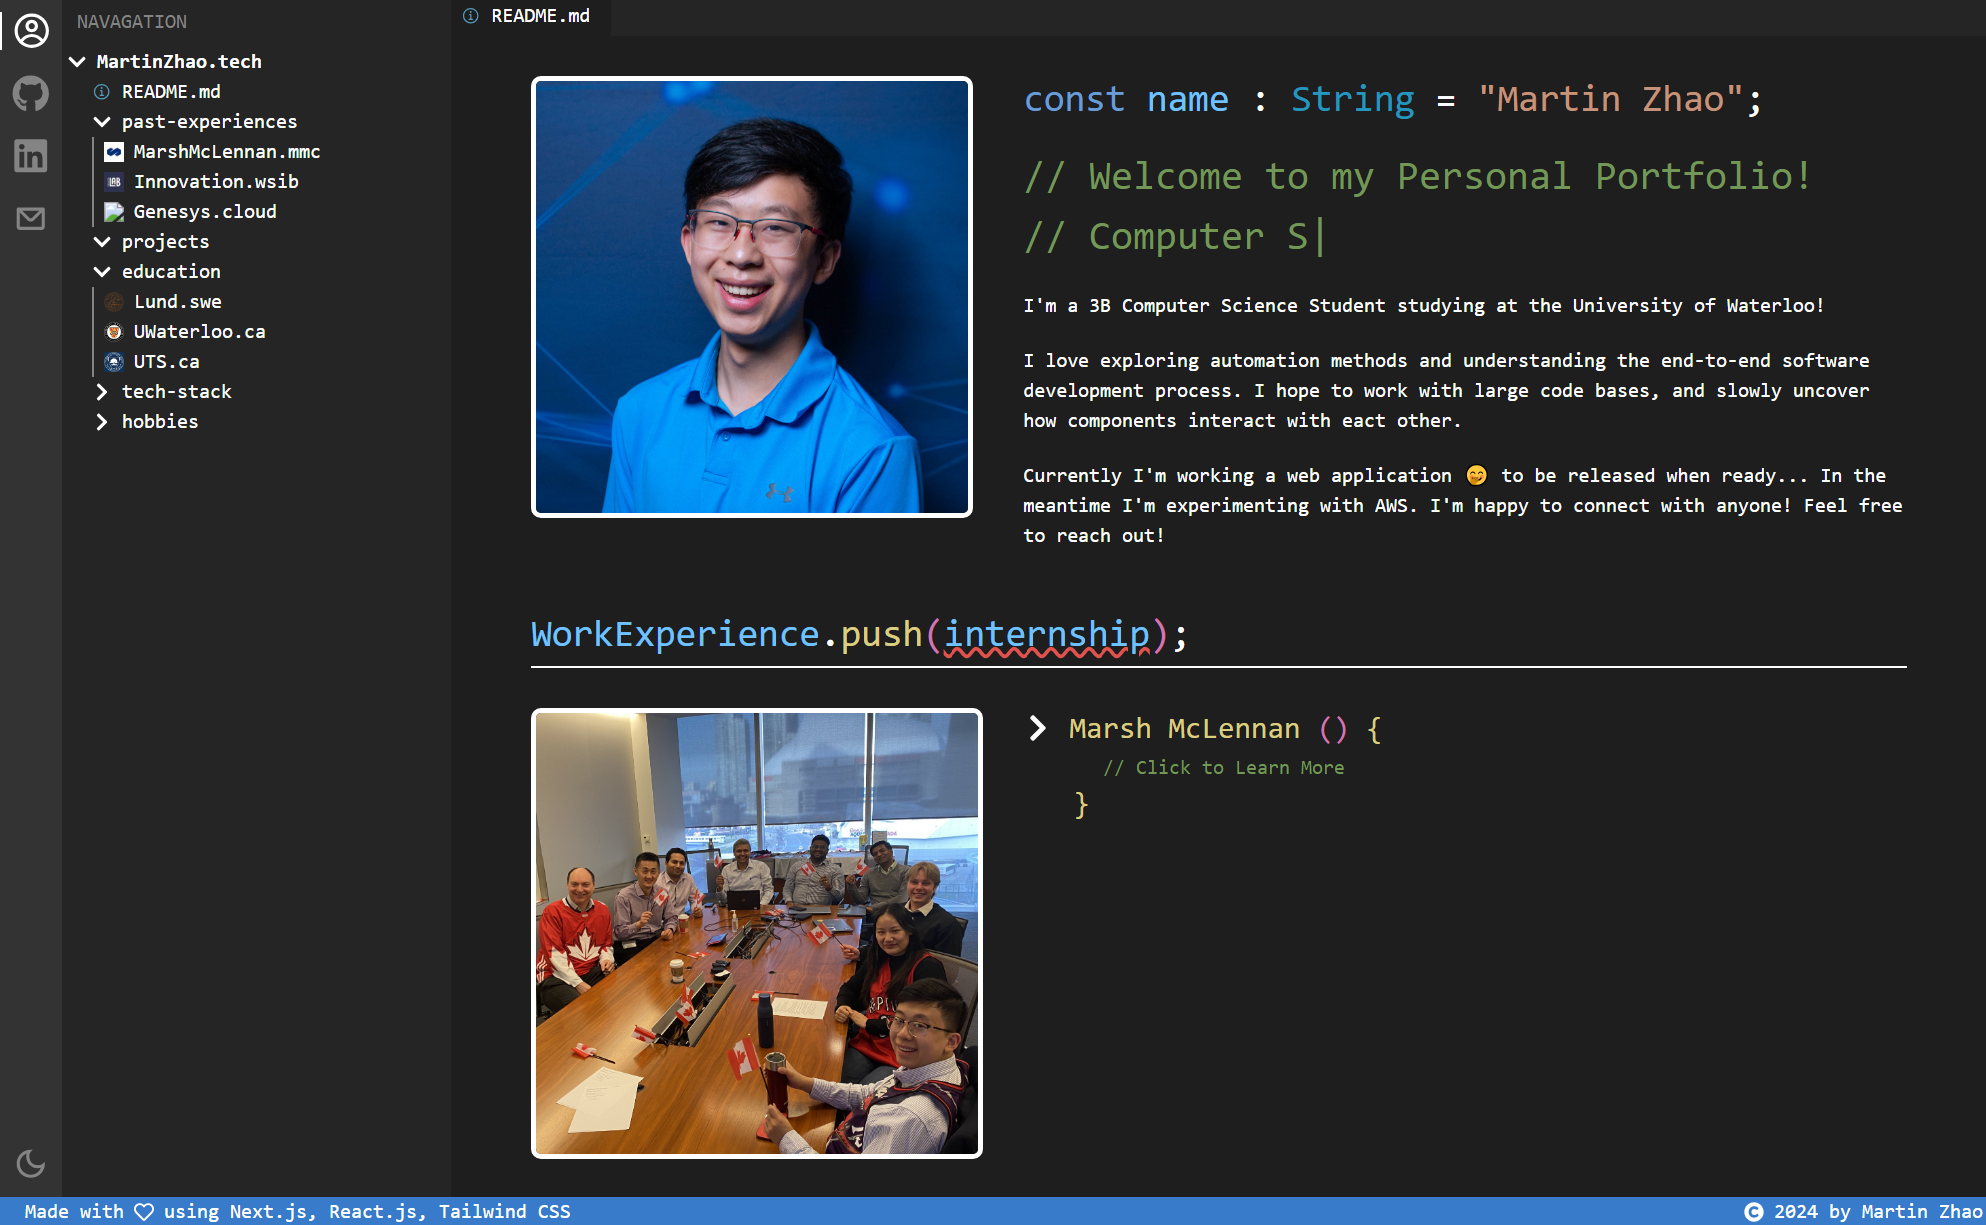Collapse the MartinZhao.tech root folder
Viewport: 1986px width, 1225px height.
point(77,62)
